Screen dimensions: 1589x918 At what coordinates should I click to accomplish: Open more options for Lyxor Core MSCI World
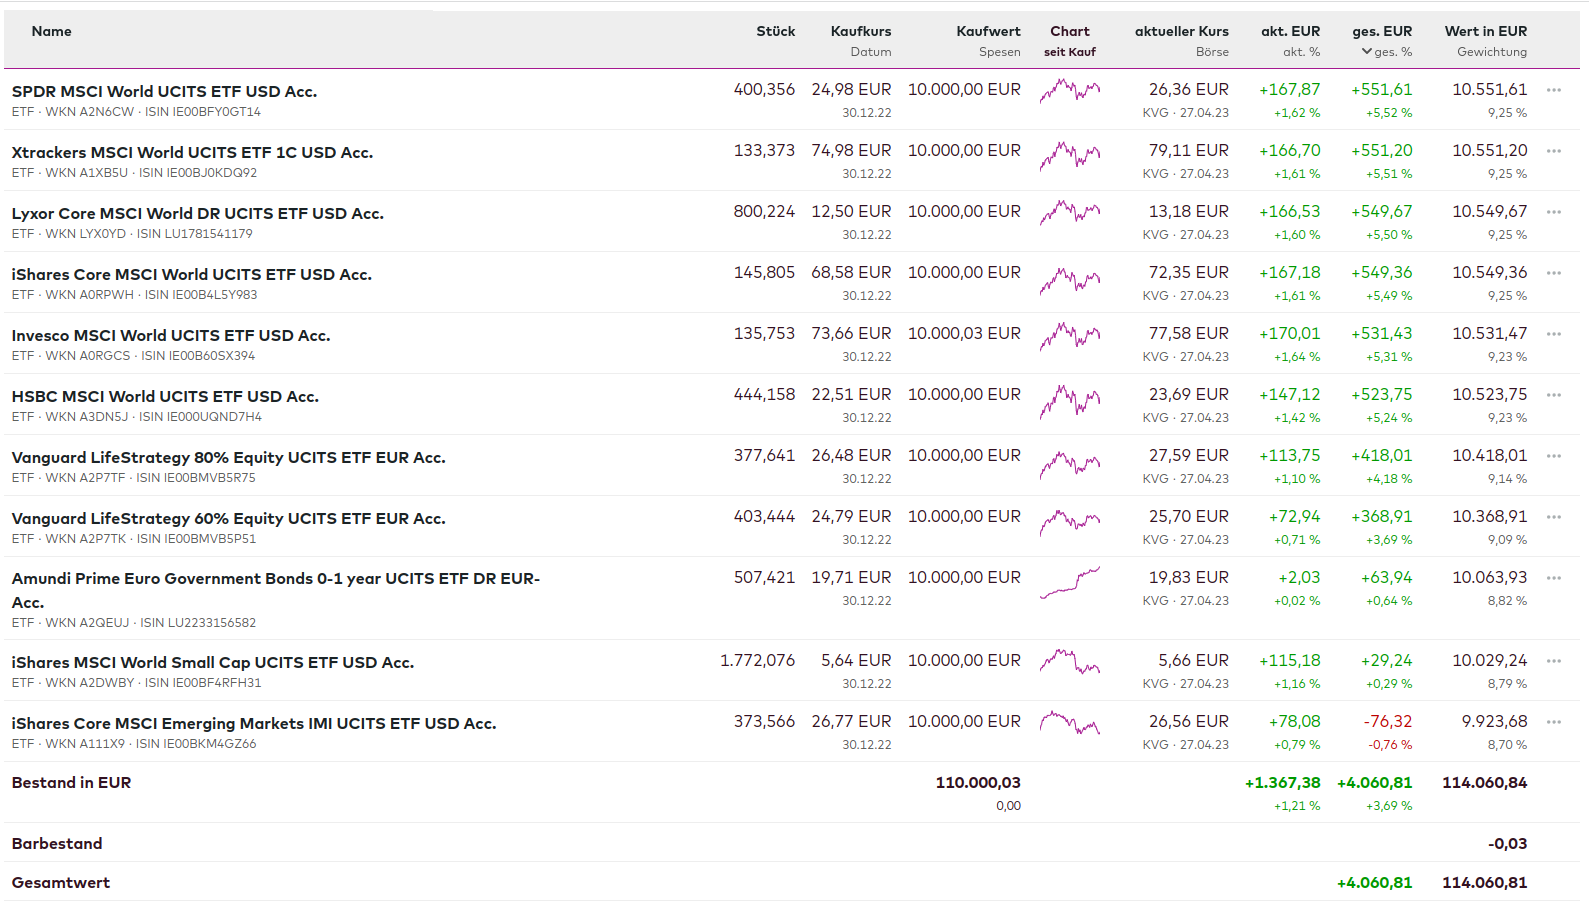1553,212
